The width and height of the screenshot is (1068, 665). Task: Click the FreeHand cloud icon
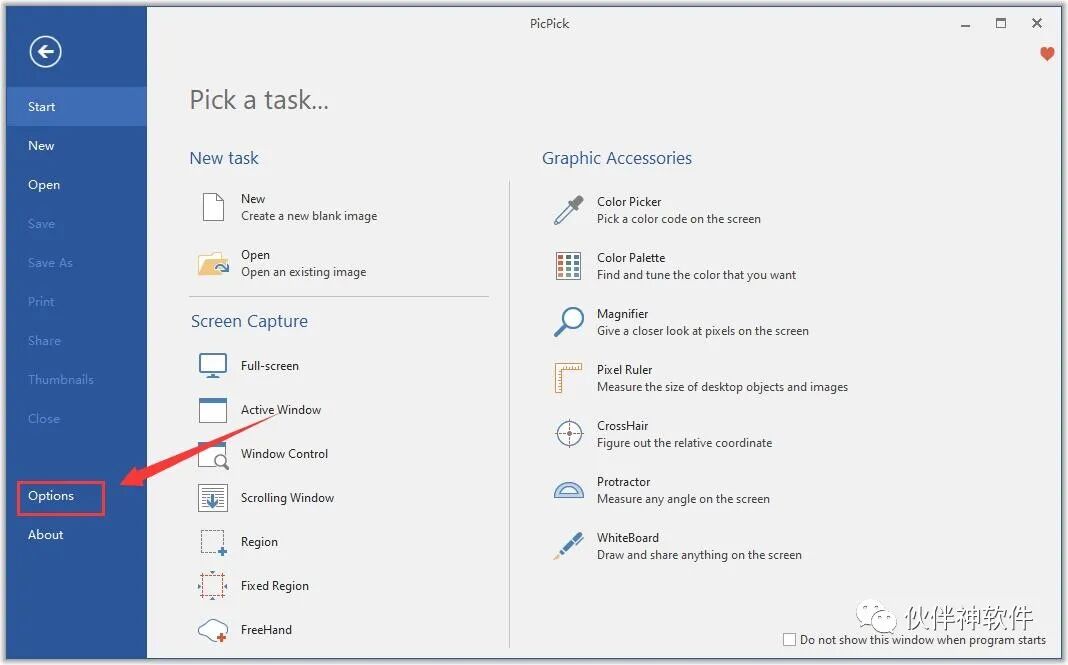coord(213,630)
